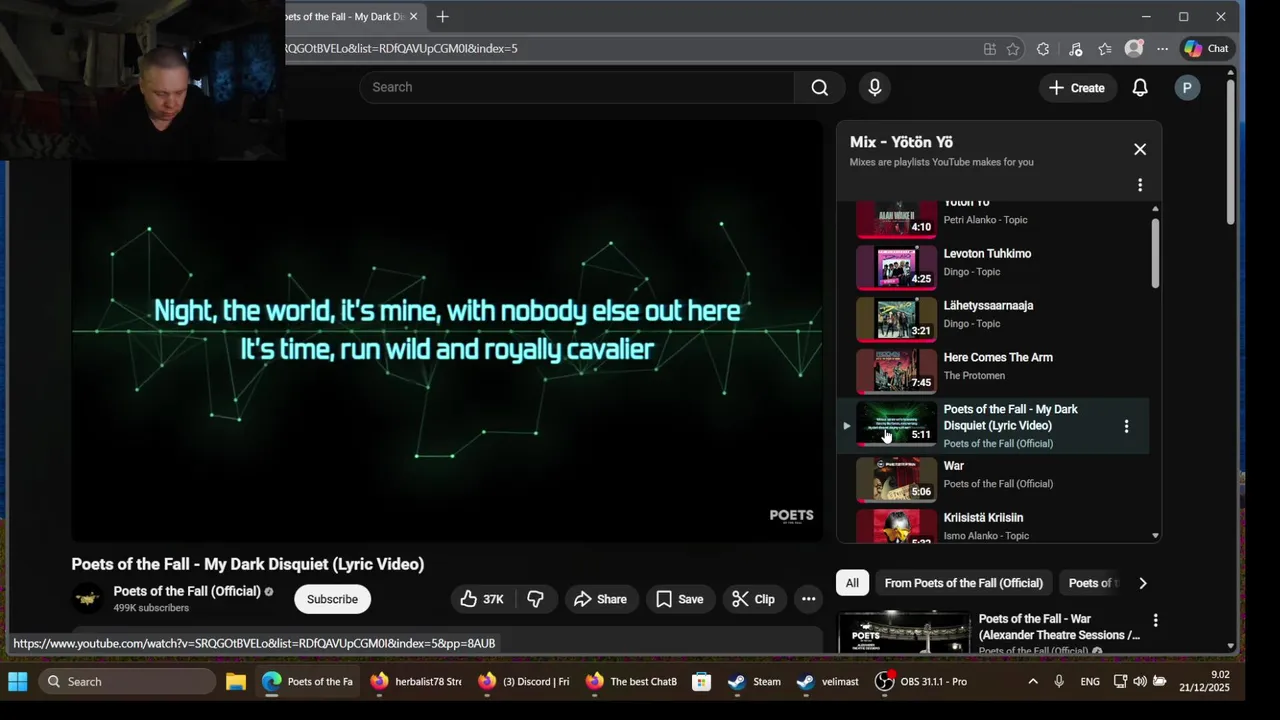Click the My Dark Disquiet playlist thumbnail

tap(896, 425)
